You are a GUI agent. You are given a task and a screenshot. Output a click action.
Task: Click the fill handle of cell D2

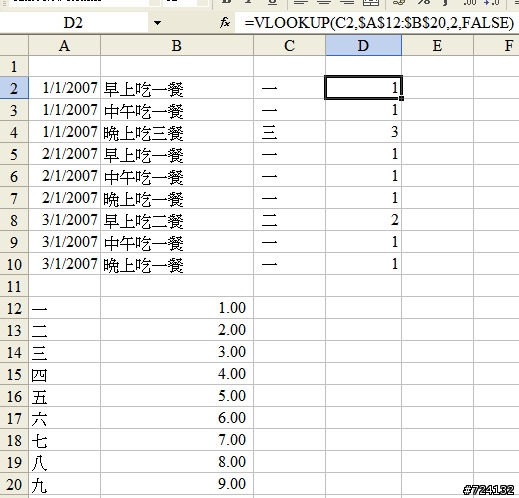coord(401,98)
